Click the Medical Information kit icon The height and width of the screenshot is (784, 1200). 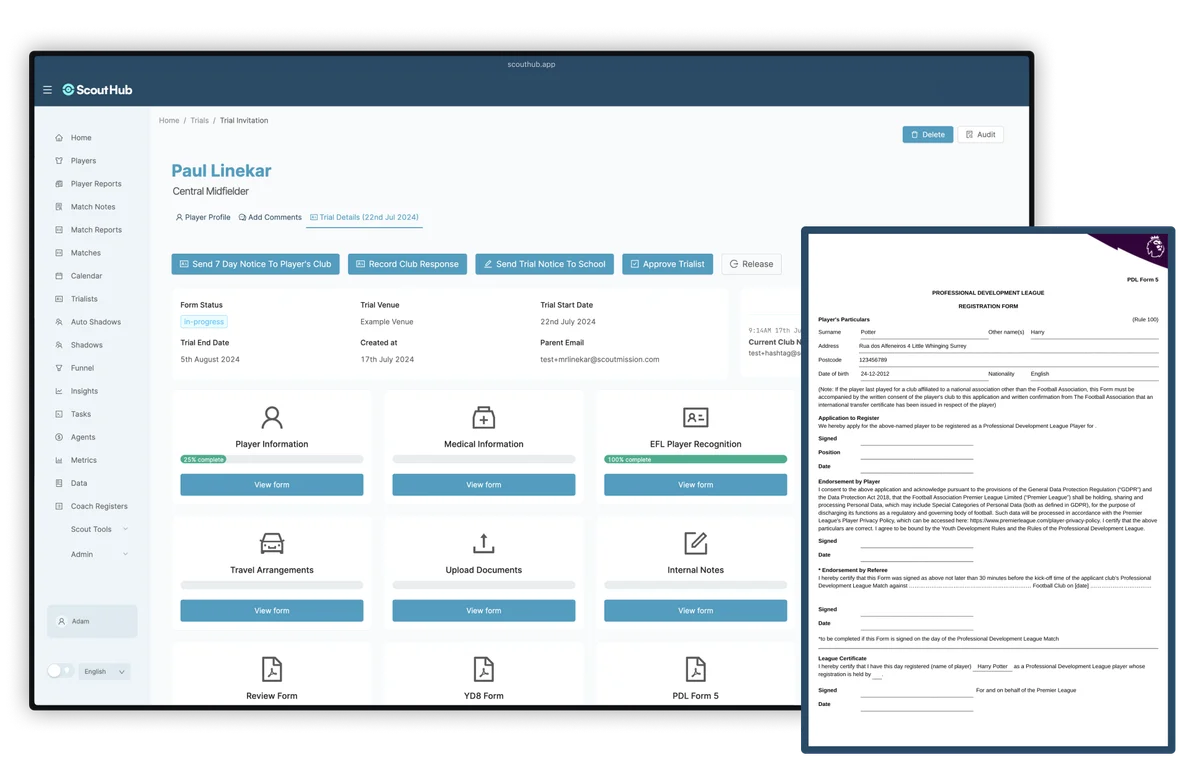(x=484, y=417)
